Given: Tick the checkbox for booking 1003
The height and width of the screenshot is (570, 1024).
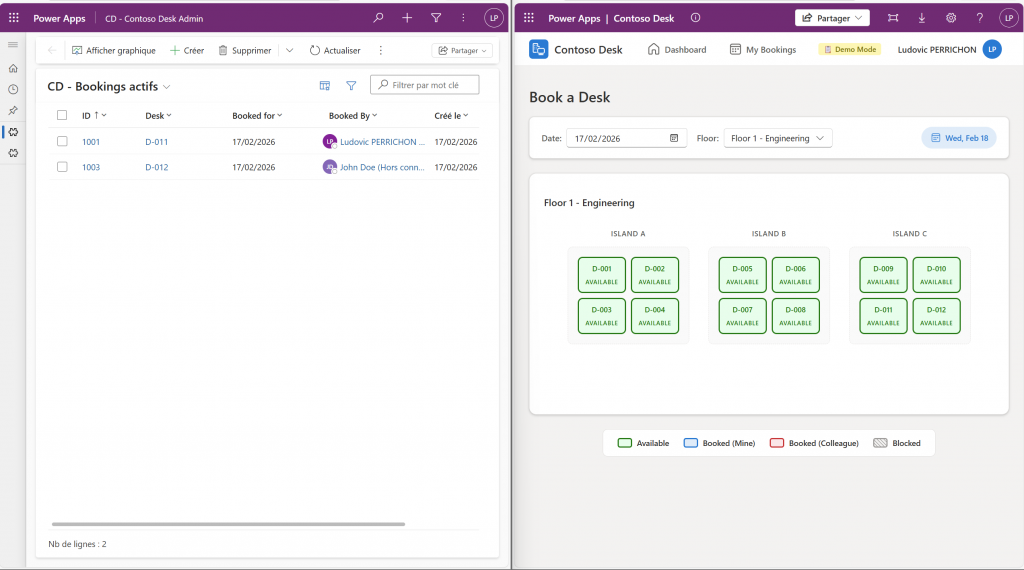Looking at the screenshot, I should coord(62,167).
